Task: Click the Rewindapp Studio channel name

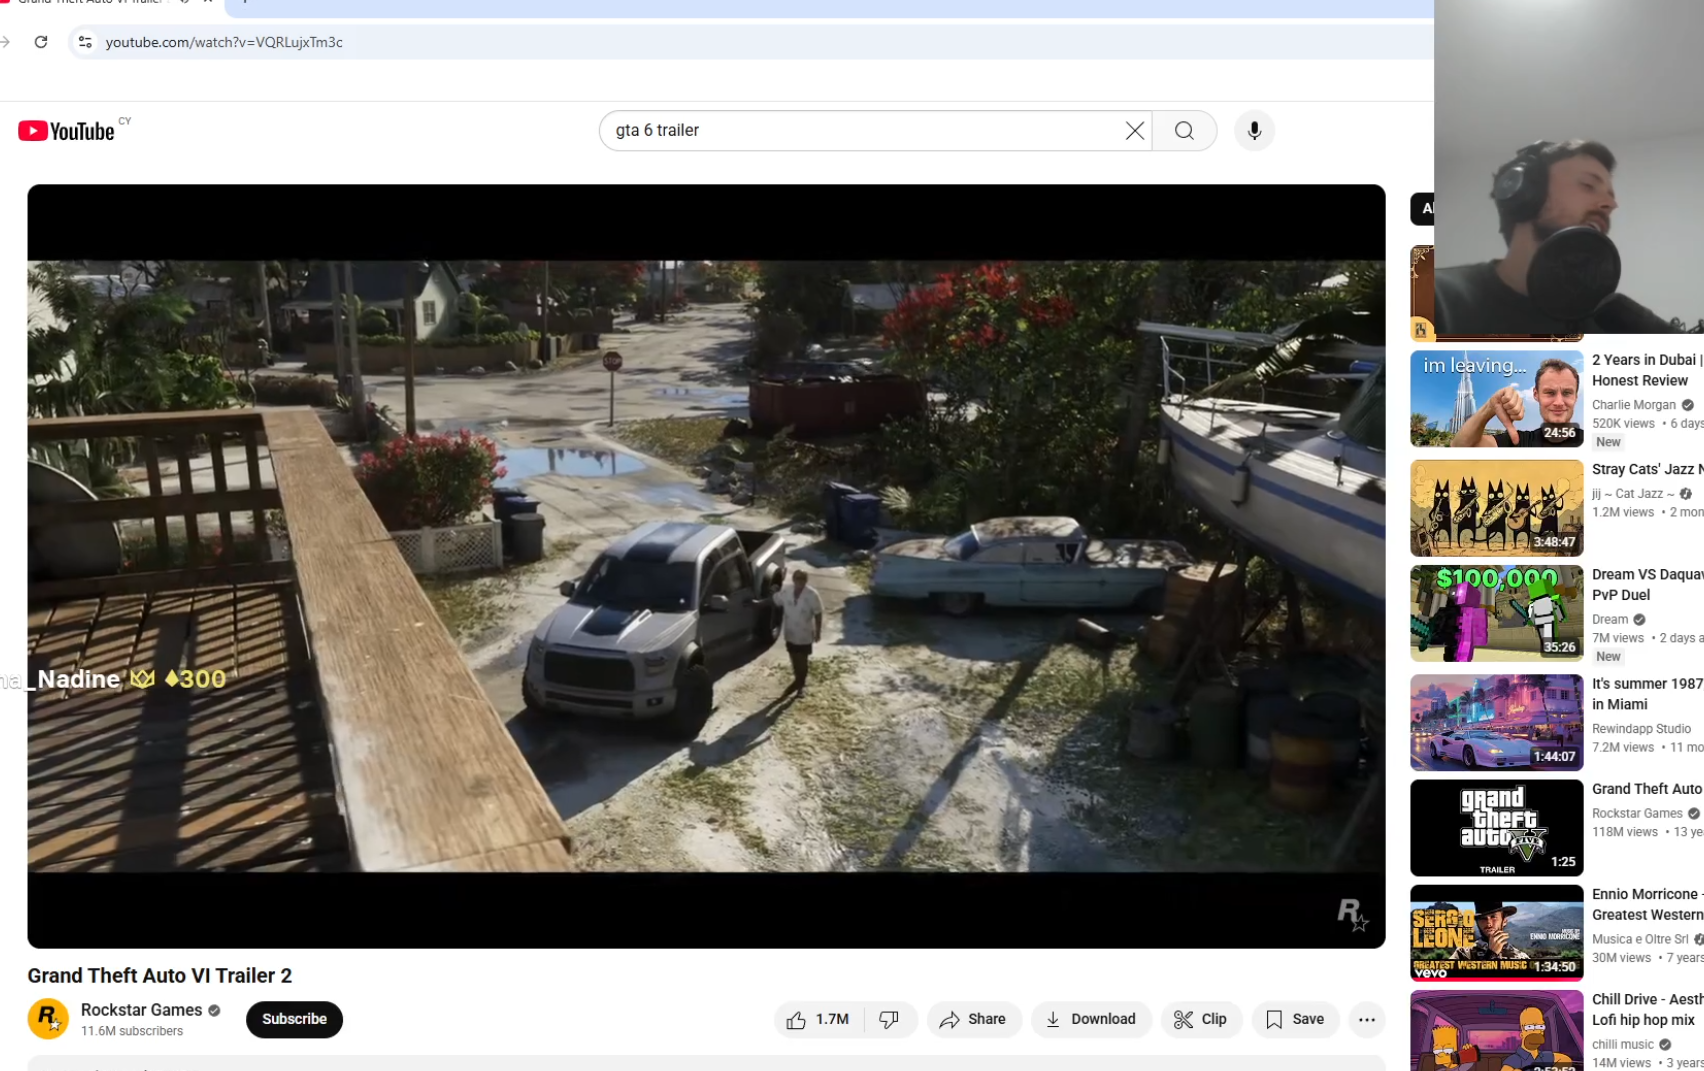Action: click(1641, 729)
